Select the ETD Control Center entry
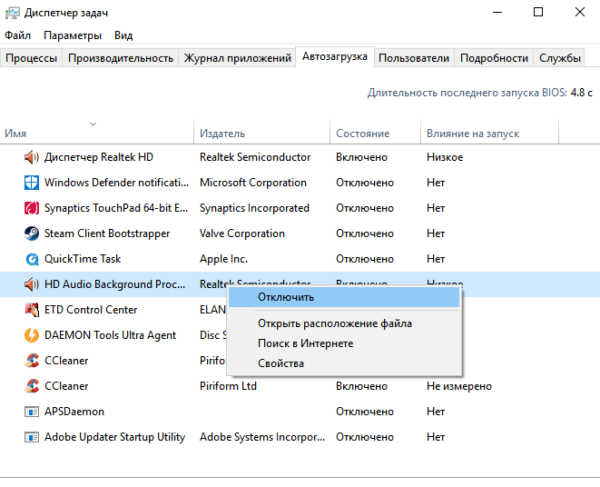The height and width of the screenshot is (487, 600). 91,310
